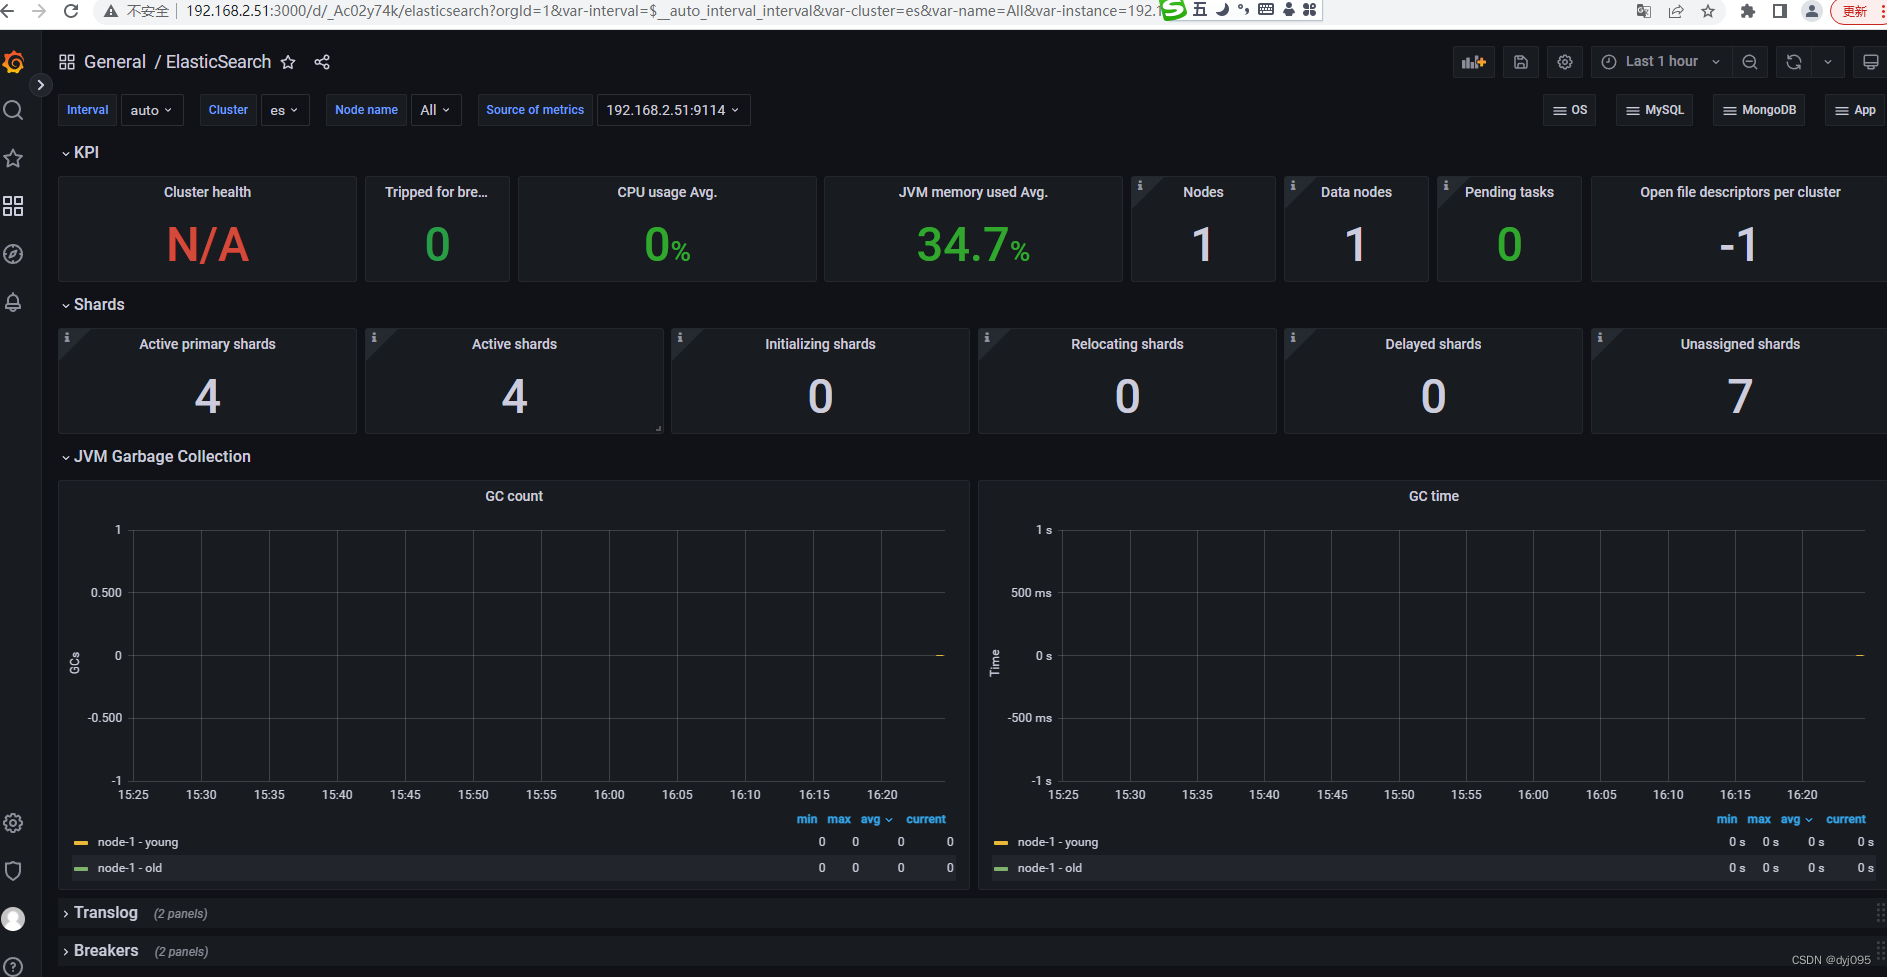Open dashboard settings via gear icon
The width and height of the screenshot is (1887, 977).
(x=1564, y=61)
